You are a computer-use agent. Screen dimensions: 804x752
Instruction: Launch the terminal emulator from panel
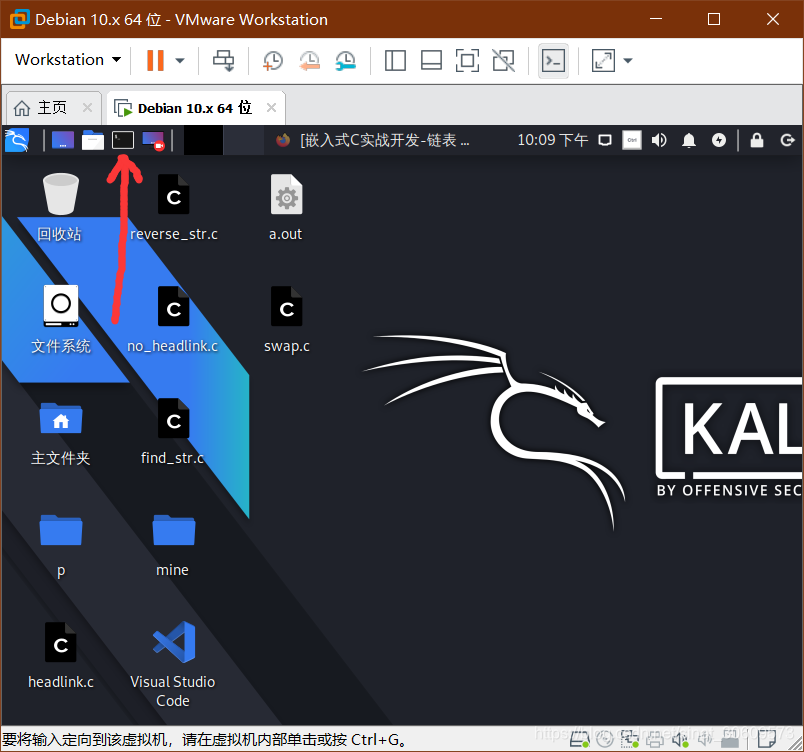(x=123, y=140)
